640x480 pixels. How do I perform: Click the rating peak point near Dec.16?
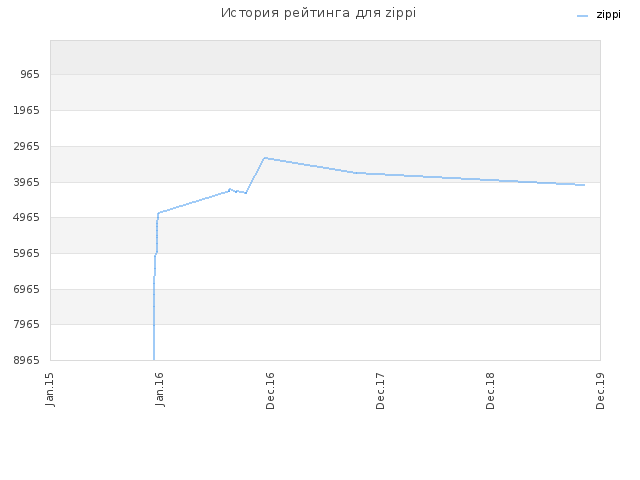[265, 158]
